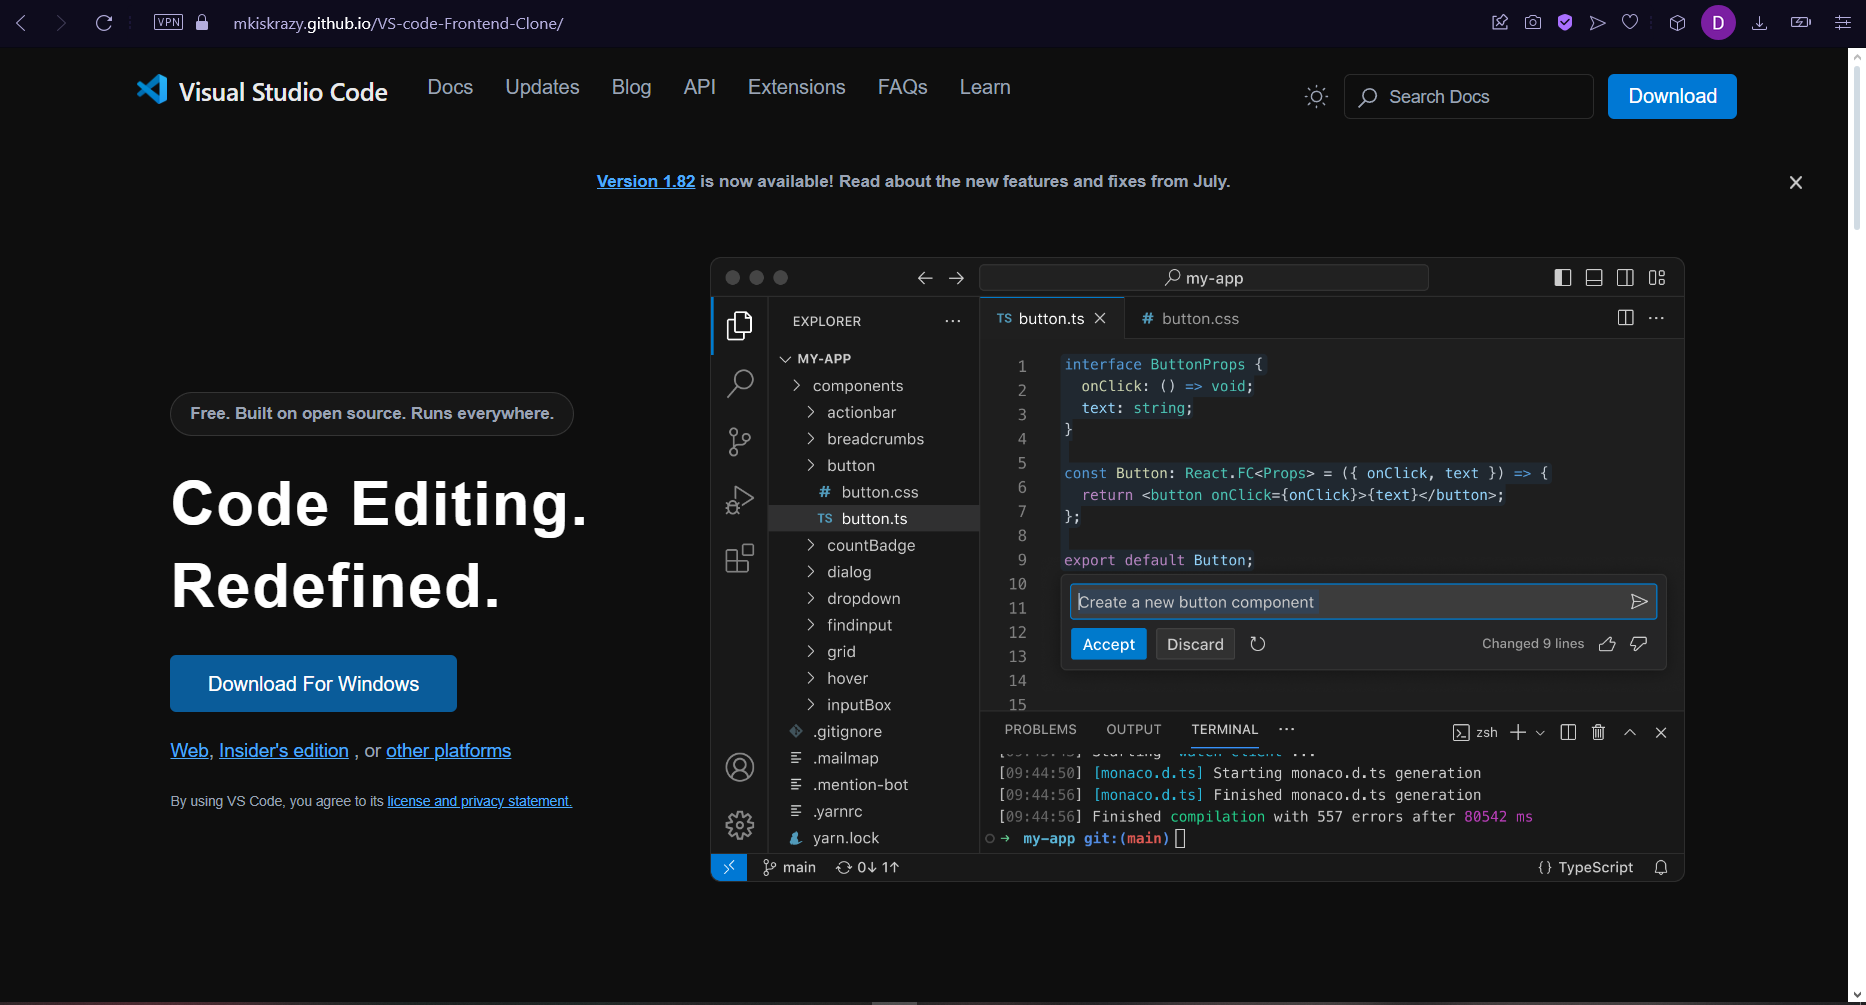
Task: Click the Explorer files icon in activity bar
Action: tap(739, 325)
